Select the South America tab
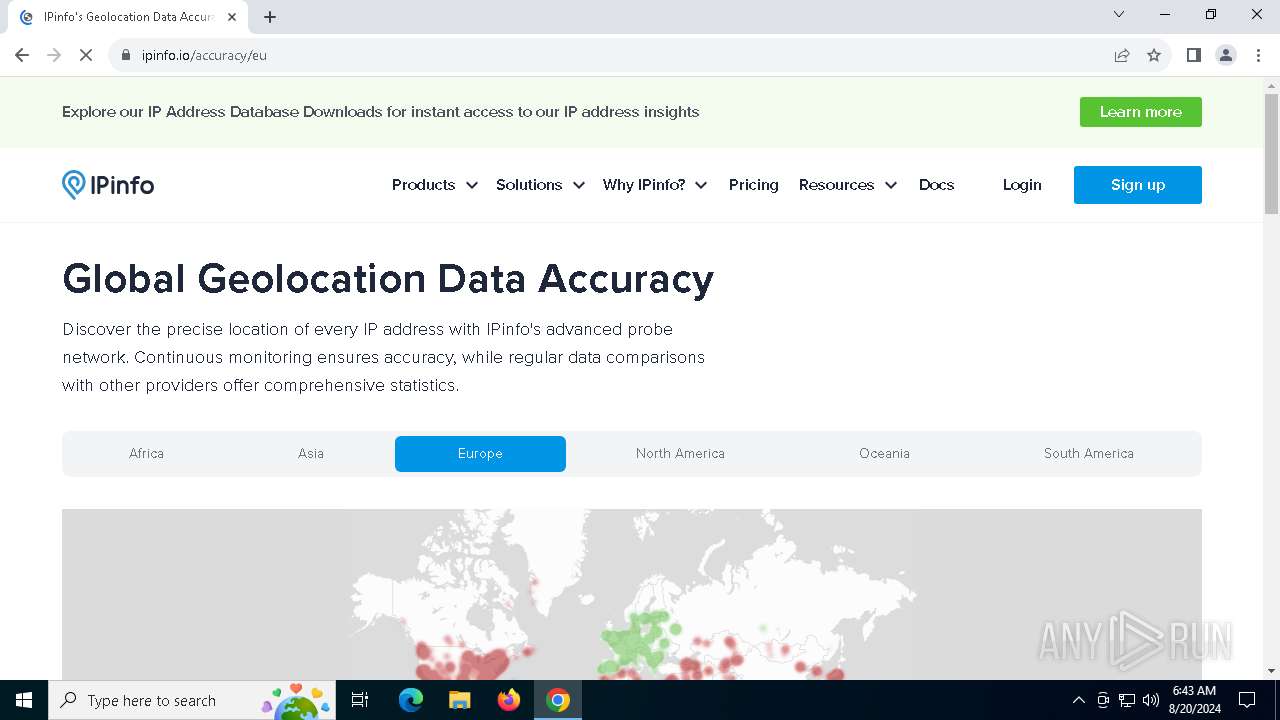 [x=1088, y=454]
